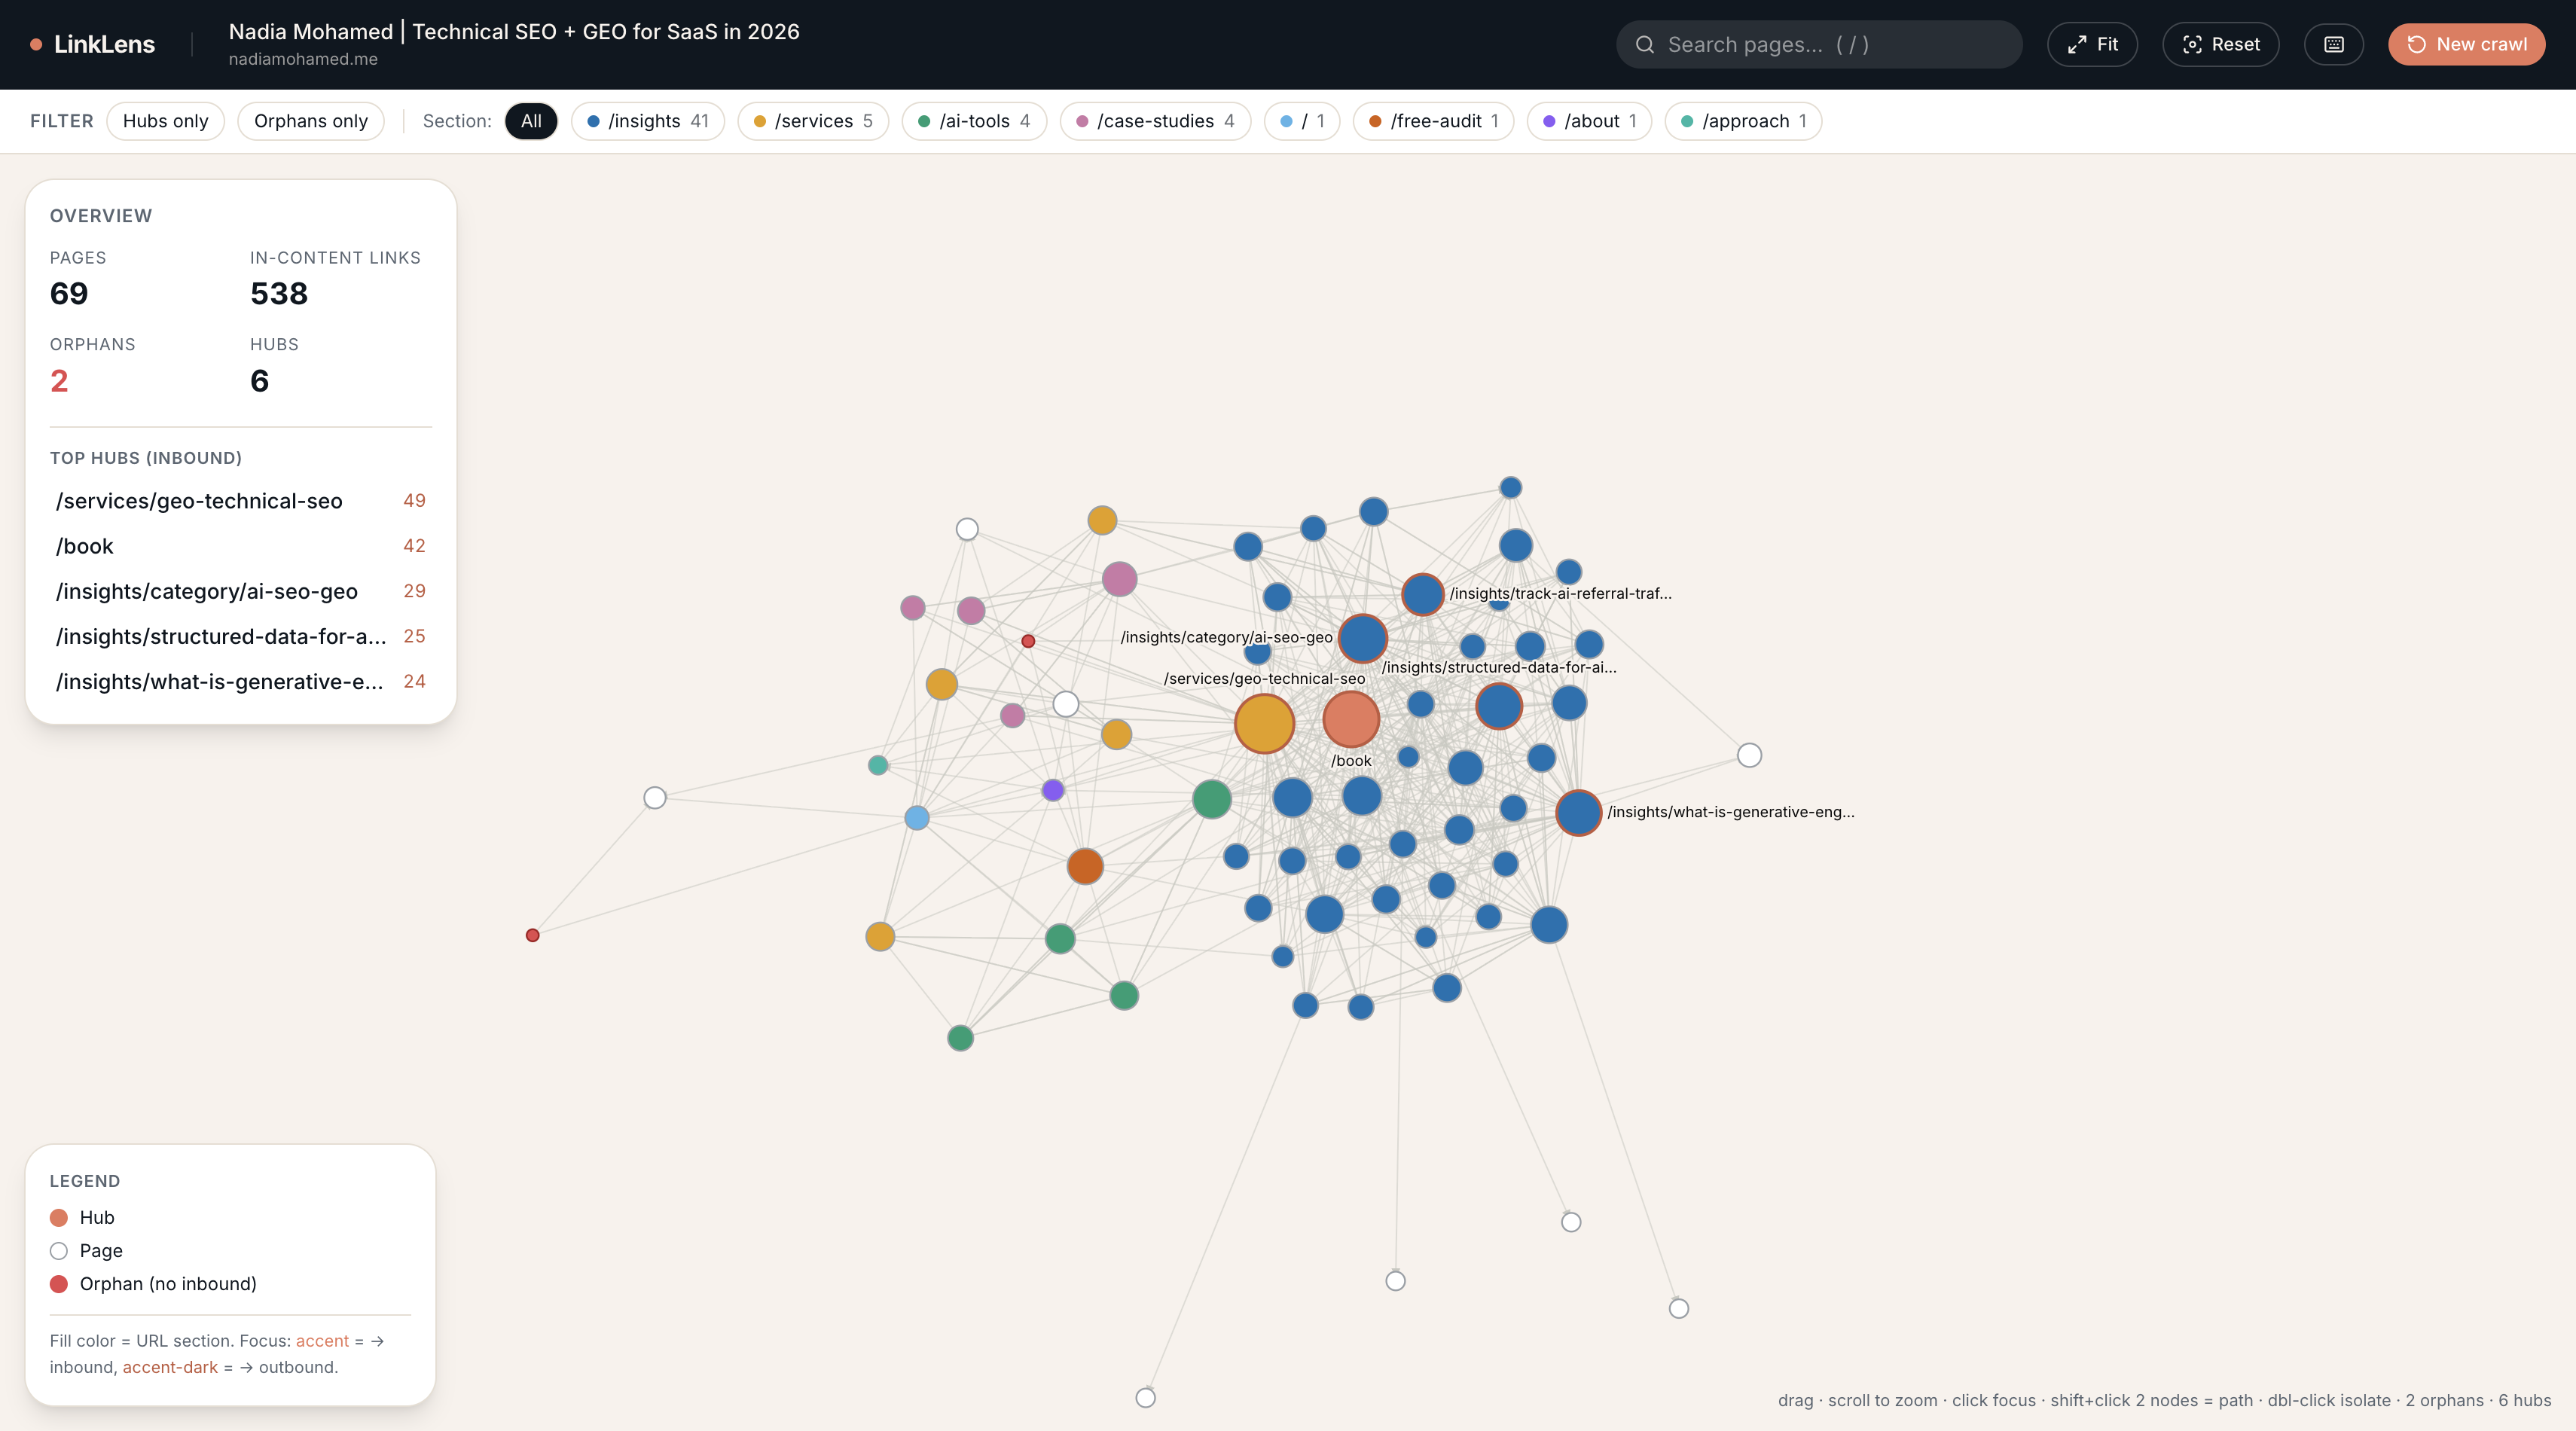The width and height of the screenshot is (2576, 1431).
Task: Click the Pages count value 69
Action: [x=69, y=294]
